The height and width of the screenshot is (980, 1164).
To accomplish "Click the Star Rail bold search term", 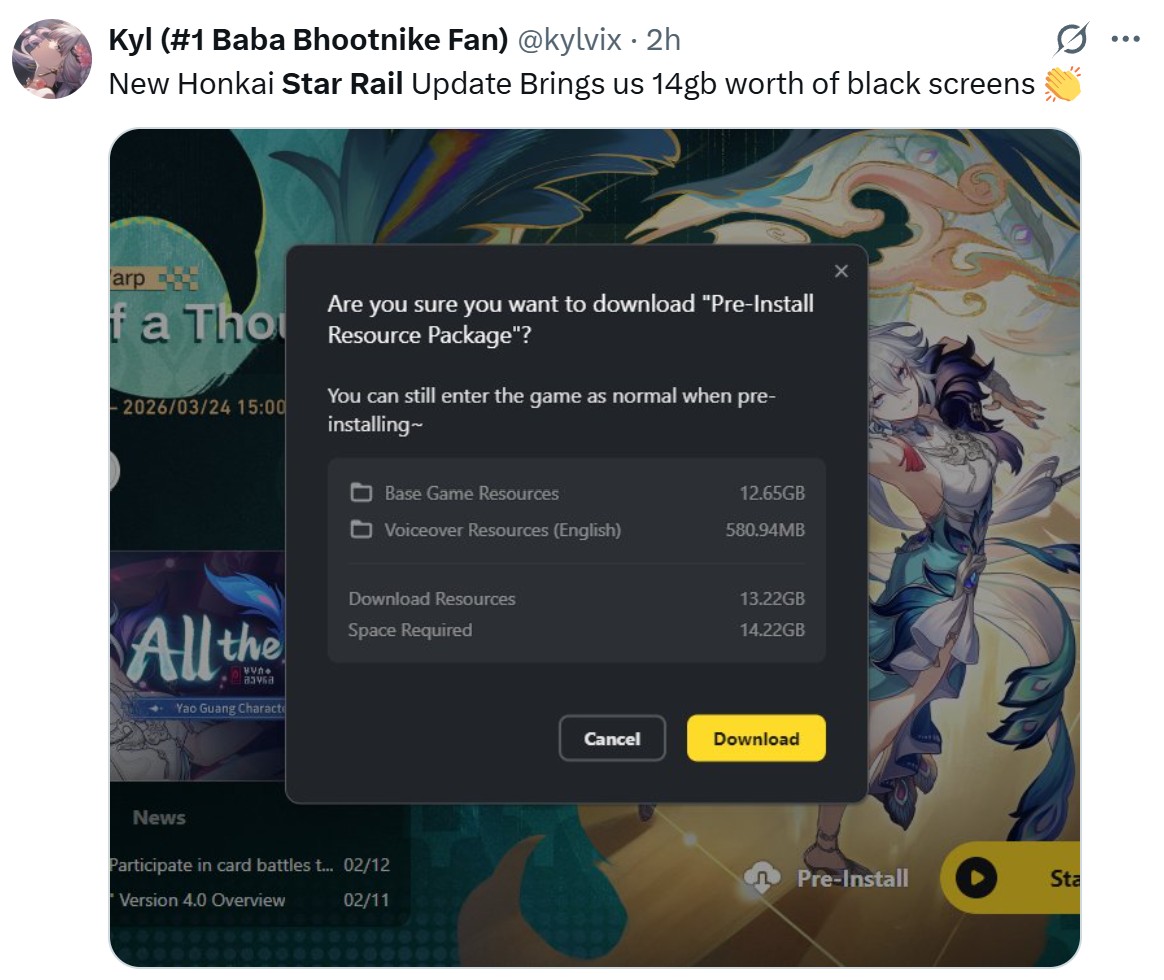I will [x=342, y=84].
